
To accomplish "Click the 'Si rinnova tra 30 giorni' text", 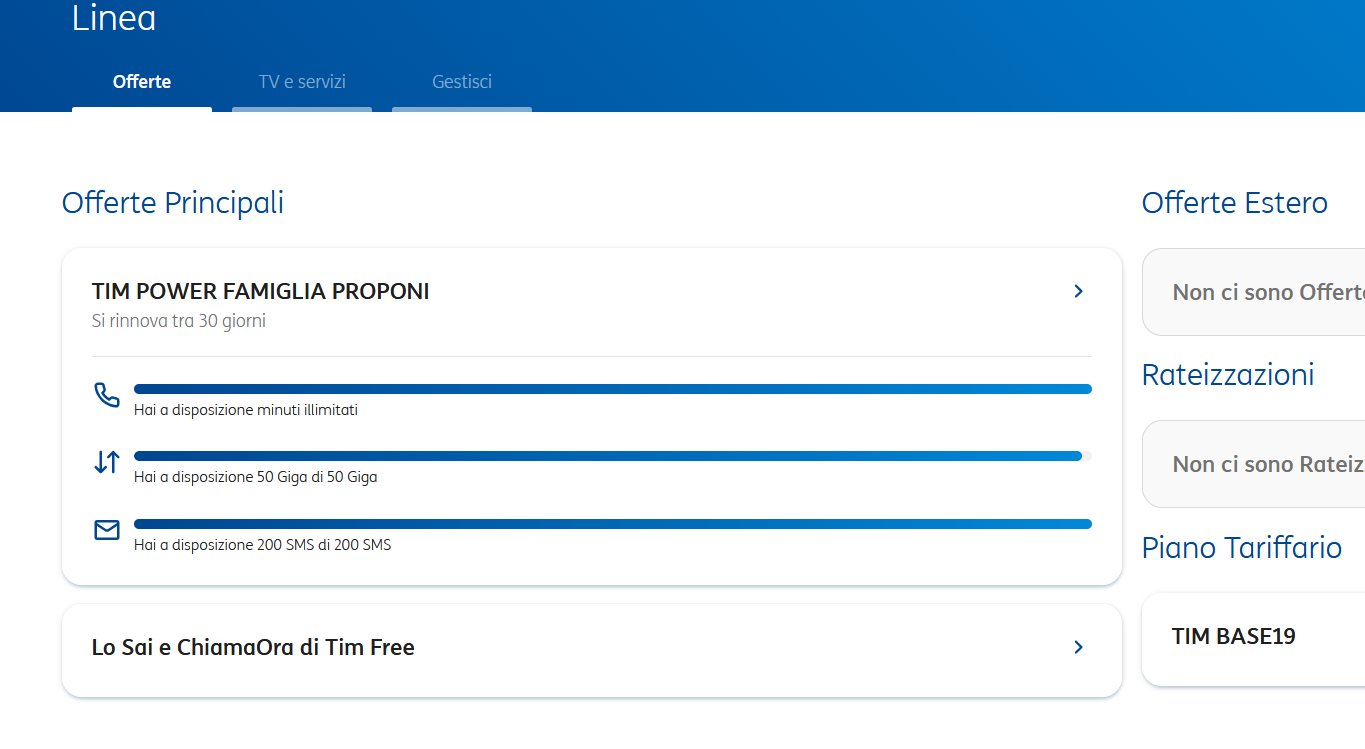I will 179,321.
